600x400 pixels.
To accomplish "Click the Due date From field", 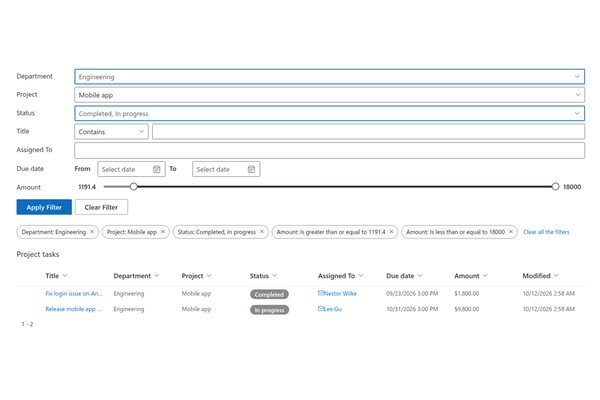I will (131, 169).
